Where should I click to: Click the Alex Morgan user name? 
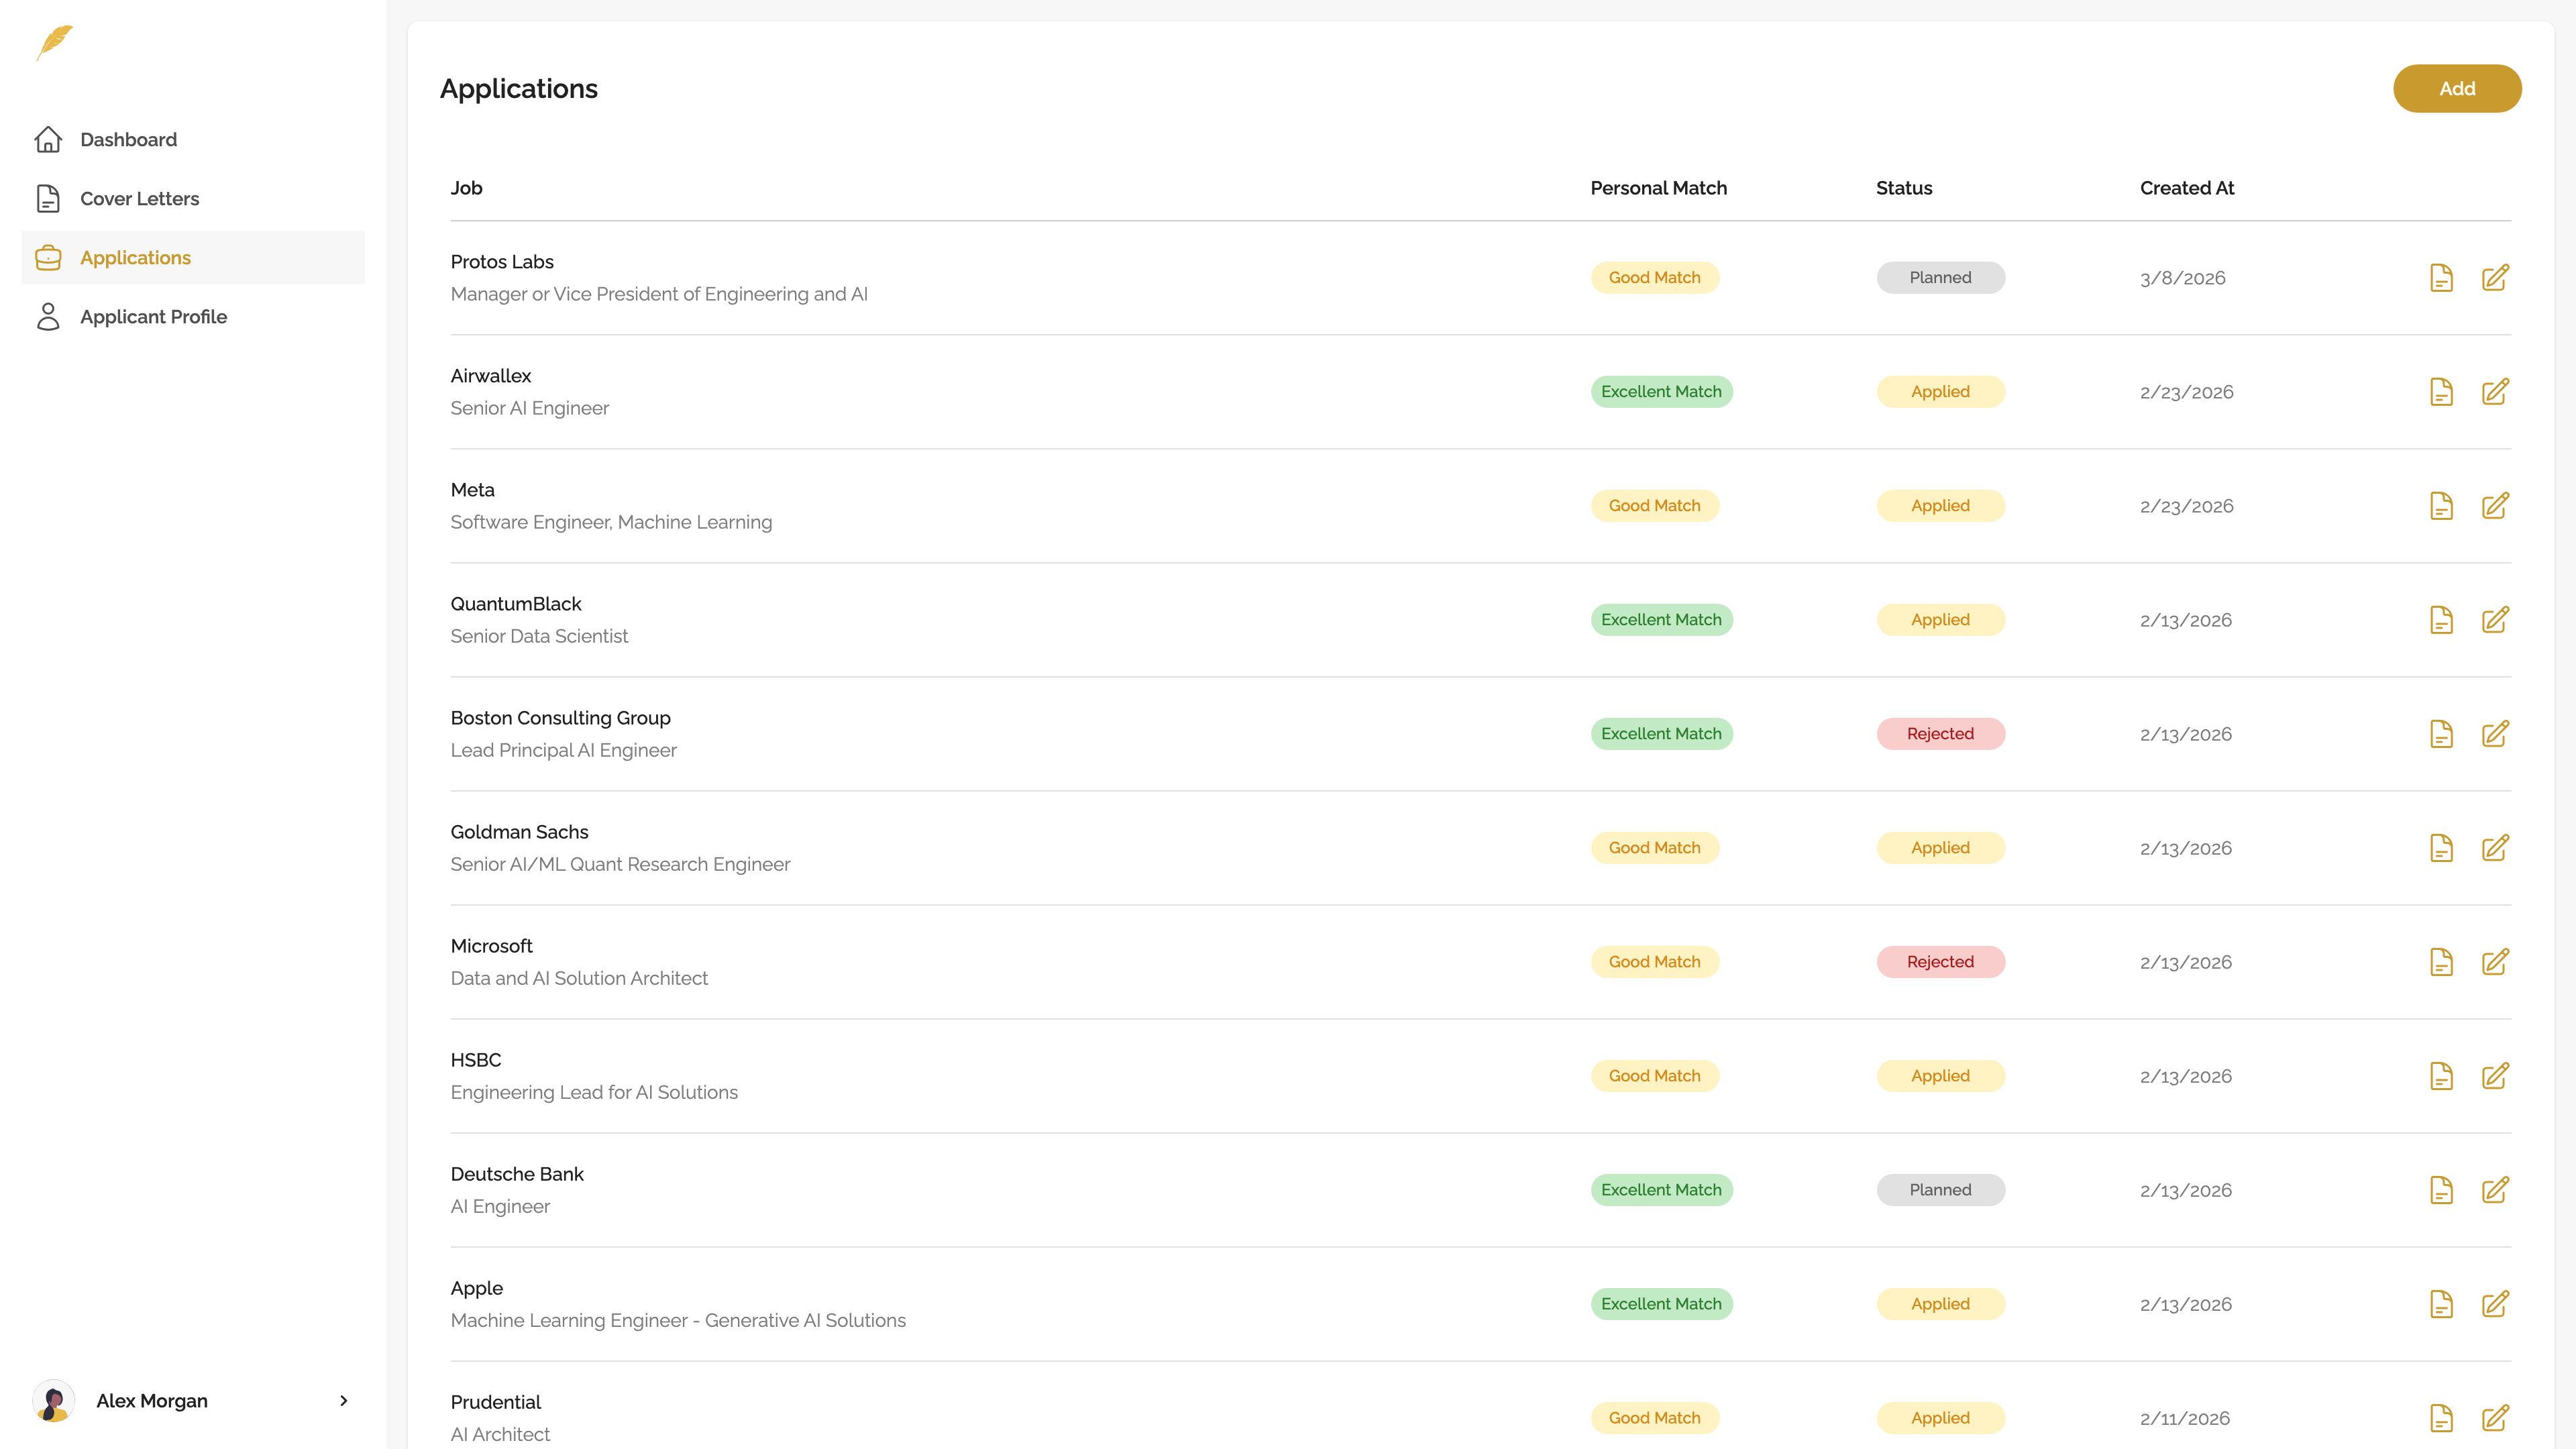[152, 1401]
